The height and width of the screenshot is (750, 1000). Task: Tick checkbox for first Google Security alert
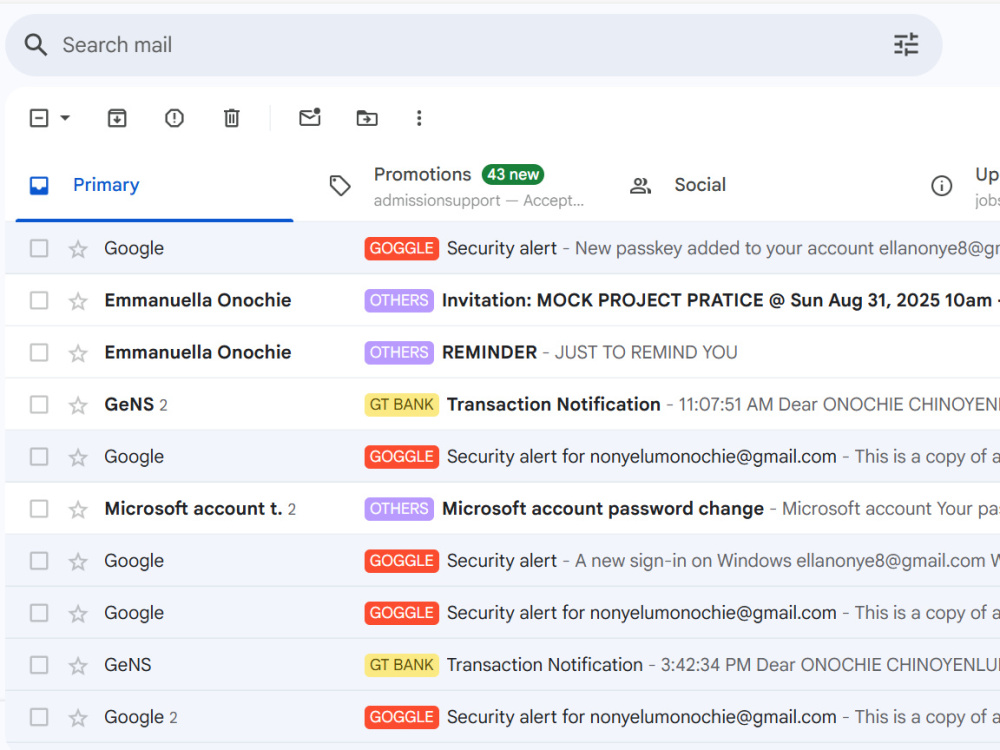[39, 248]
